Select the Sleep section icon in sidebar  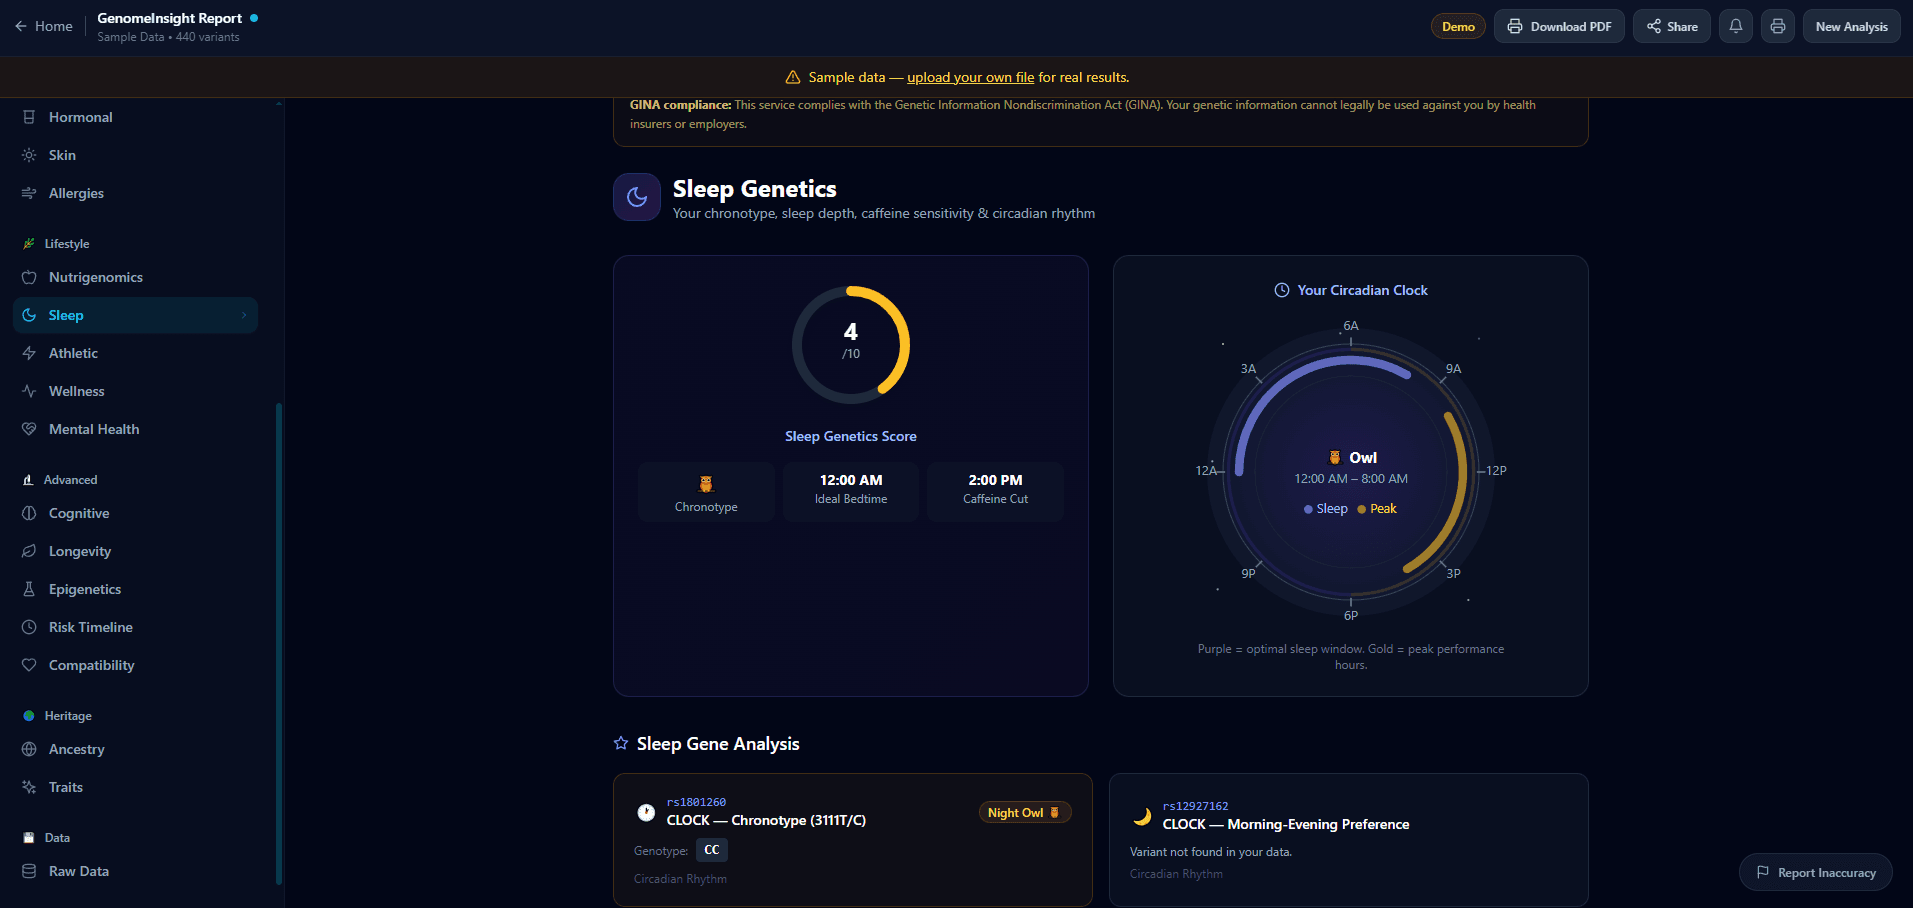(x=30, y=315)
